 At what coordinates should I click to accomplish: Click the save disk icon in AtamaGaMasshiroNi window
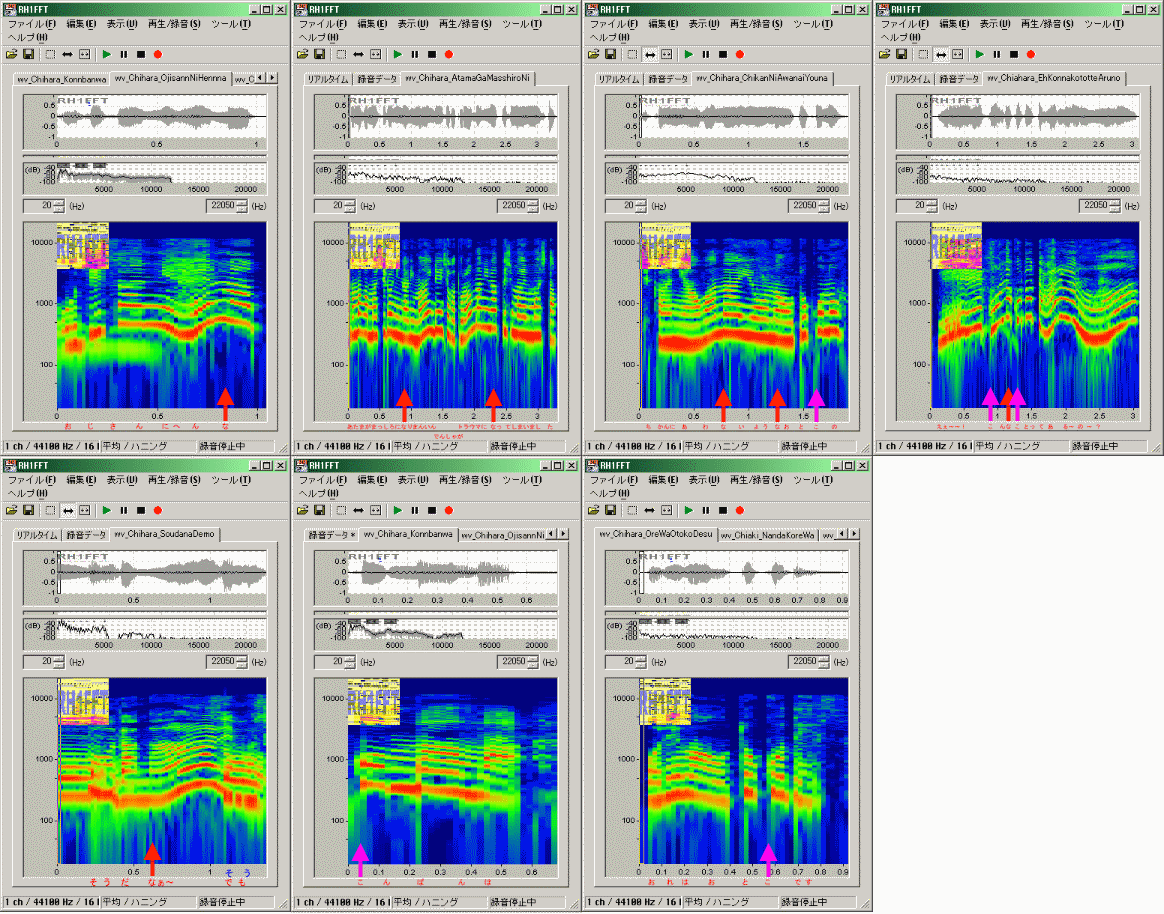319,54
